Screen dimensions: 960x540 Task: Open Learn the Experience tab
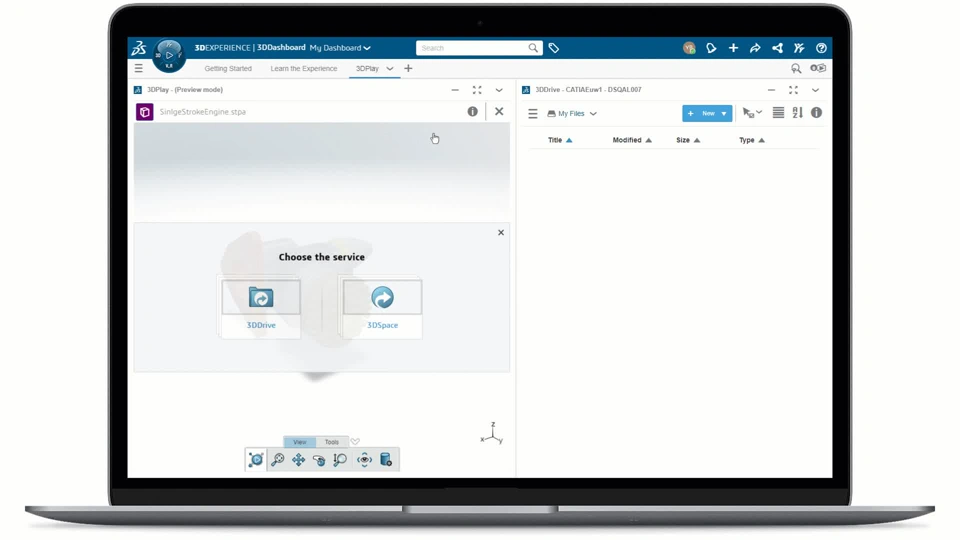(304, 69)
